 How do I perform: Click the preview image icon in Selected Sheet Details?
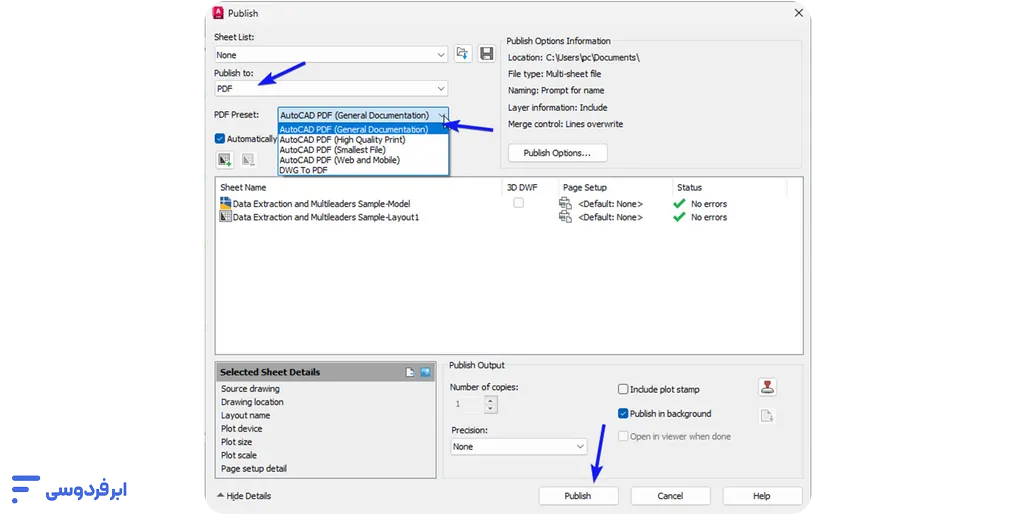point(425,372)
